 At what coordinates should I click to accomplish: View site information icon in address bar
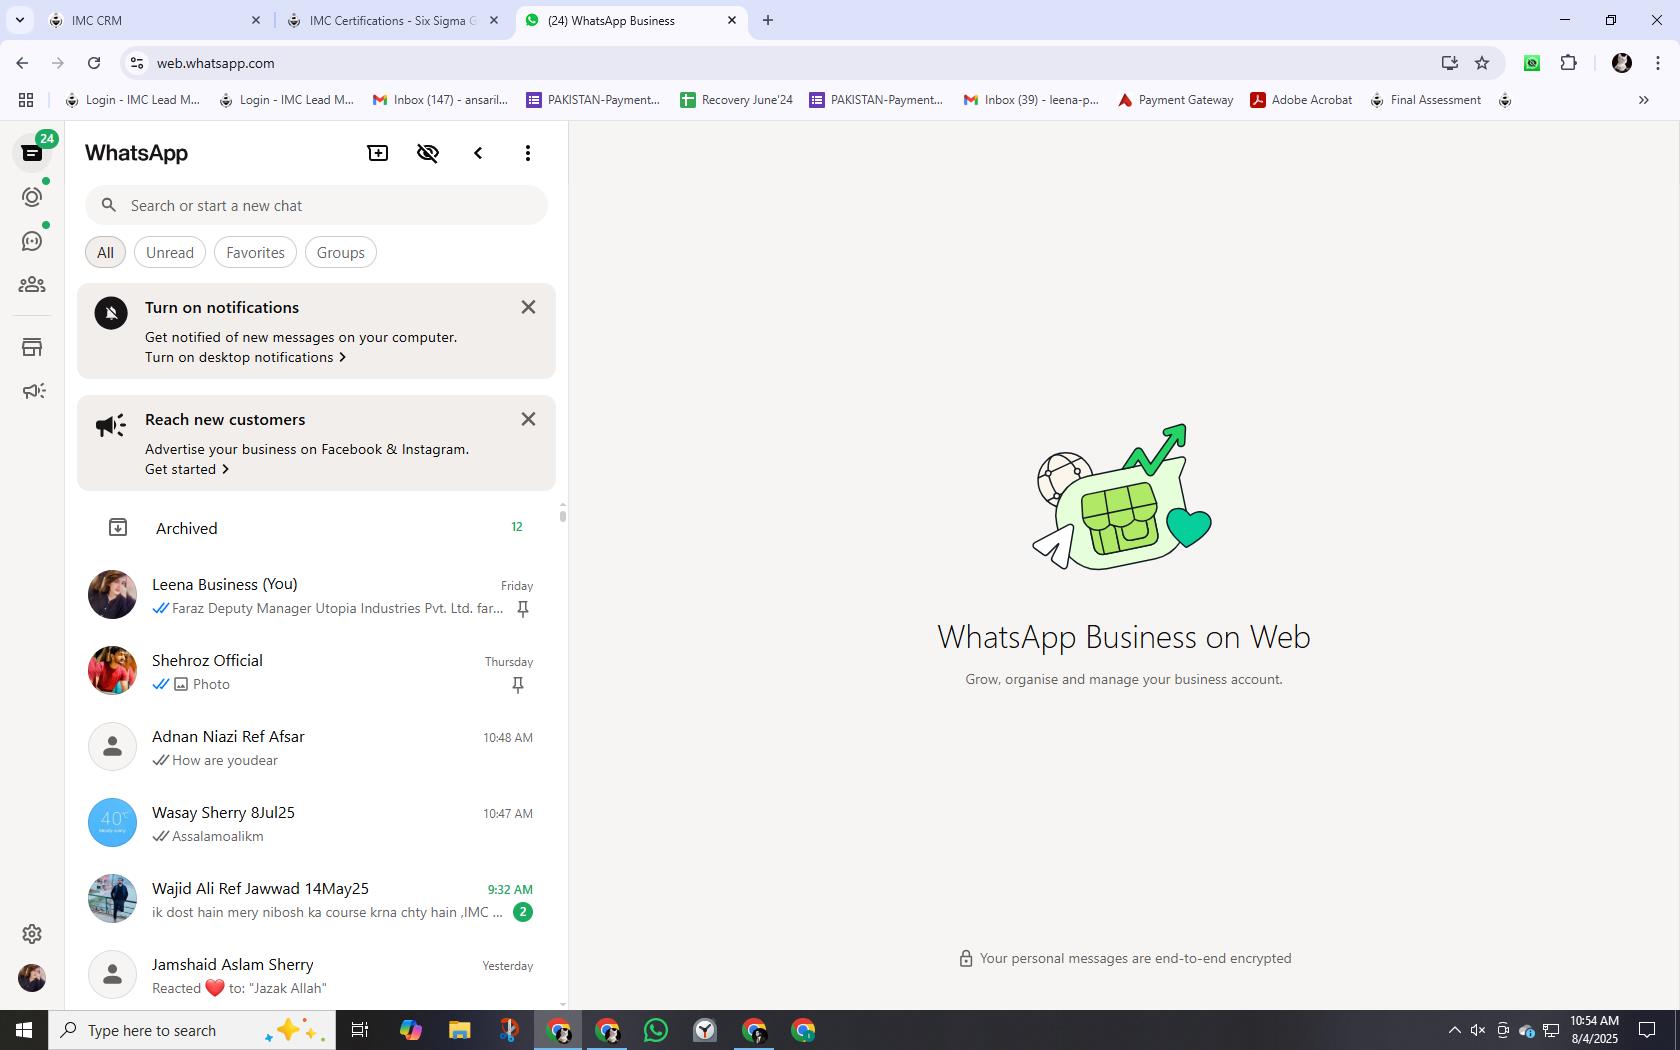(x=137, y=63)
